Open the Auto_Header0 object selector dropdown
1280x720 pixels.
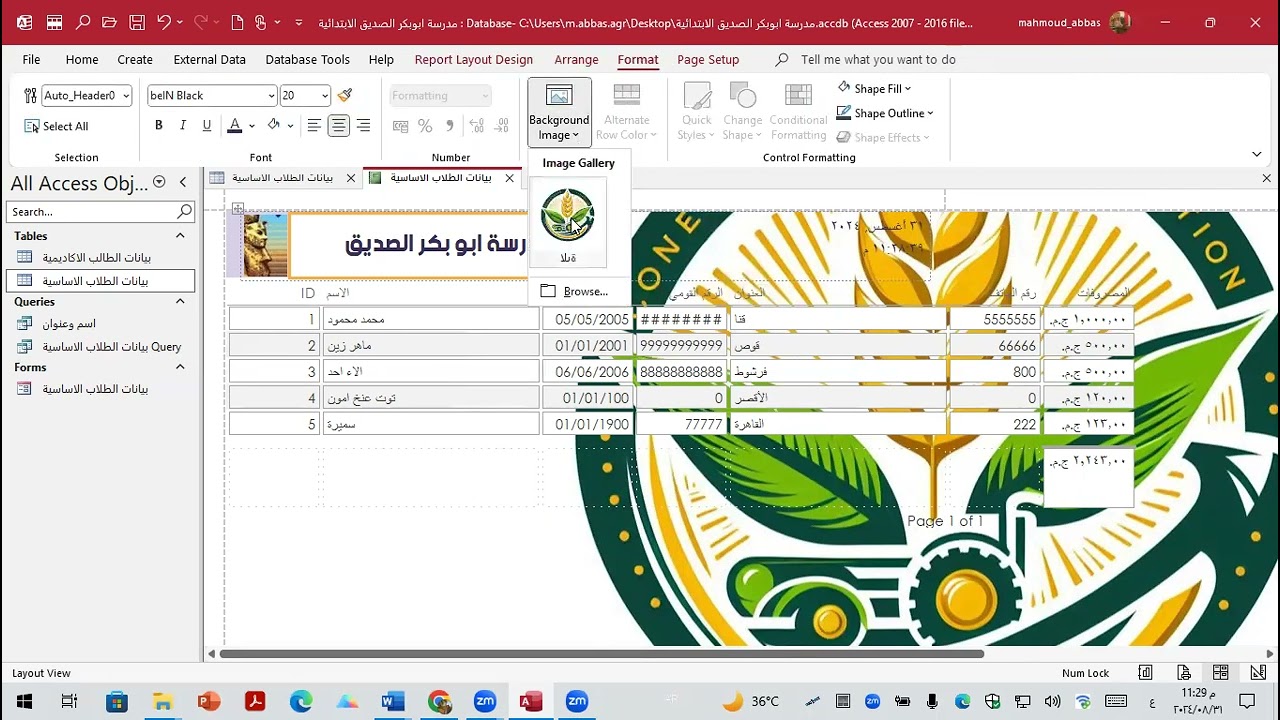point(126,96)
